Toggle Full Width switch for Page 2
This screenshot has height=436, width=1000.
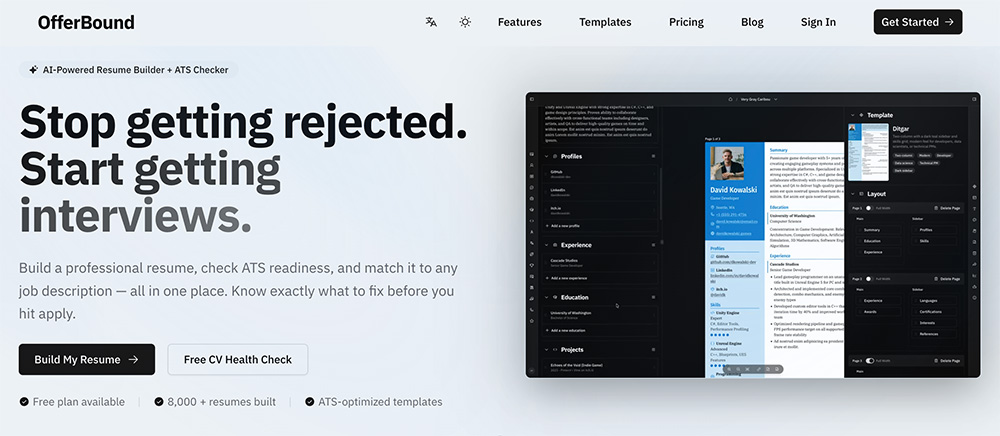click(x=869, y=279)
